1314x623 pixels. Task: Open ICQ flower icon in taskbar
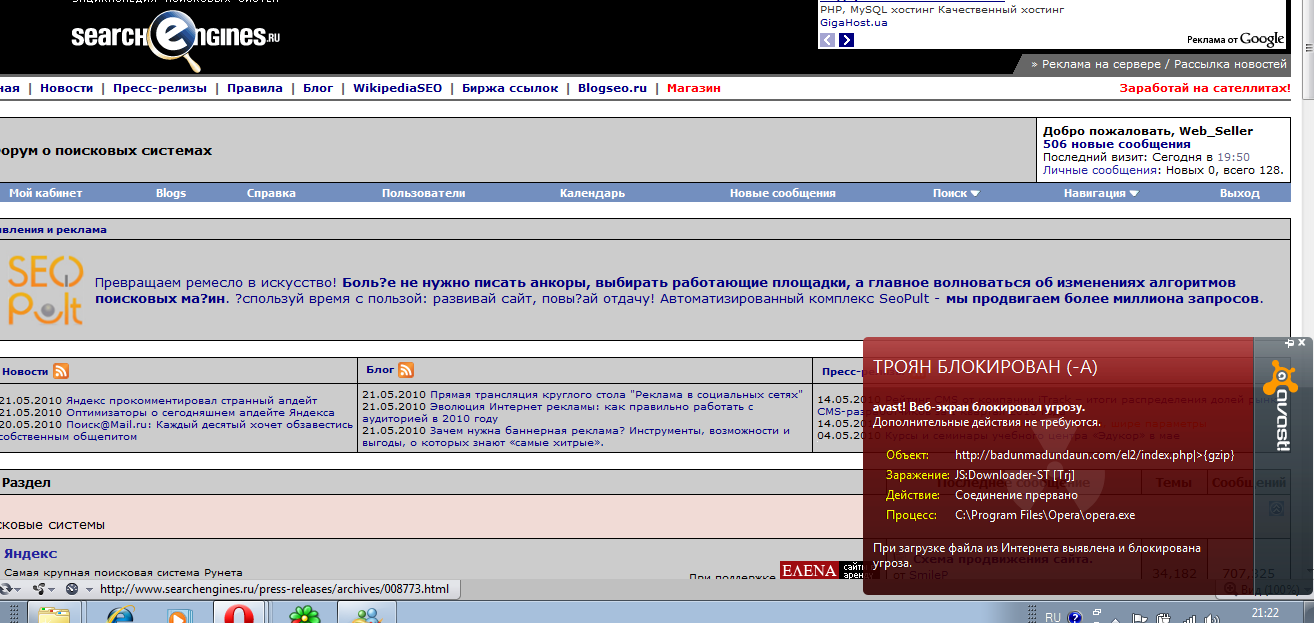tap(304, 615)
